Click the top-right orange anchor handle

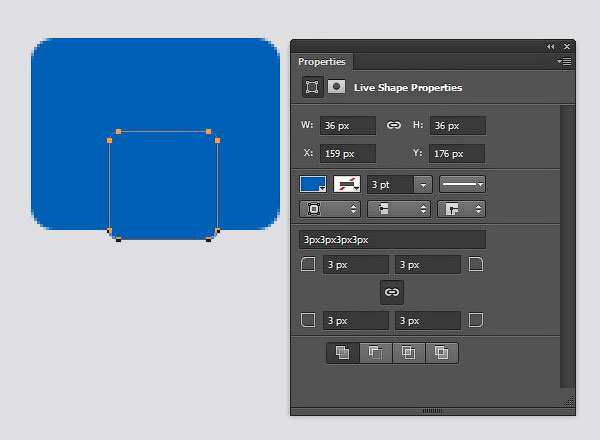[209, 132]
